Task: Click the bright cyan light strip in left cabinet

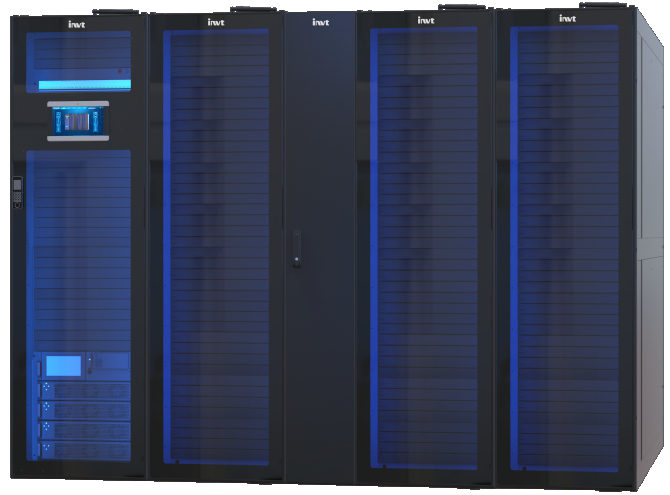Action: 78,85
